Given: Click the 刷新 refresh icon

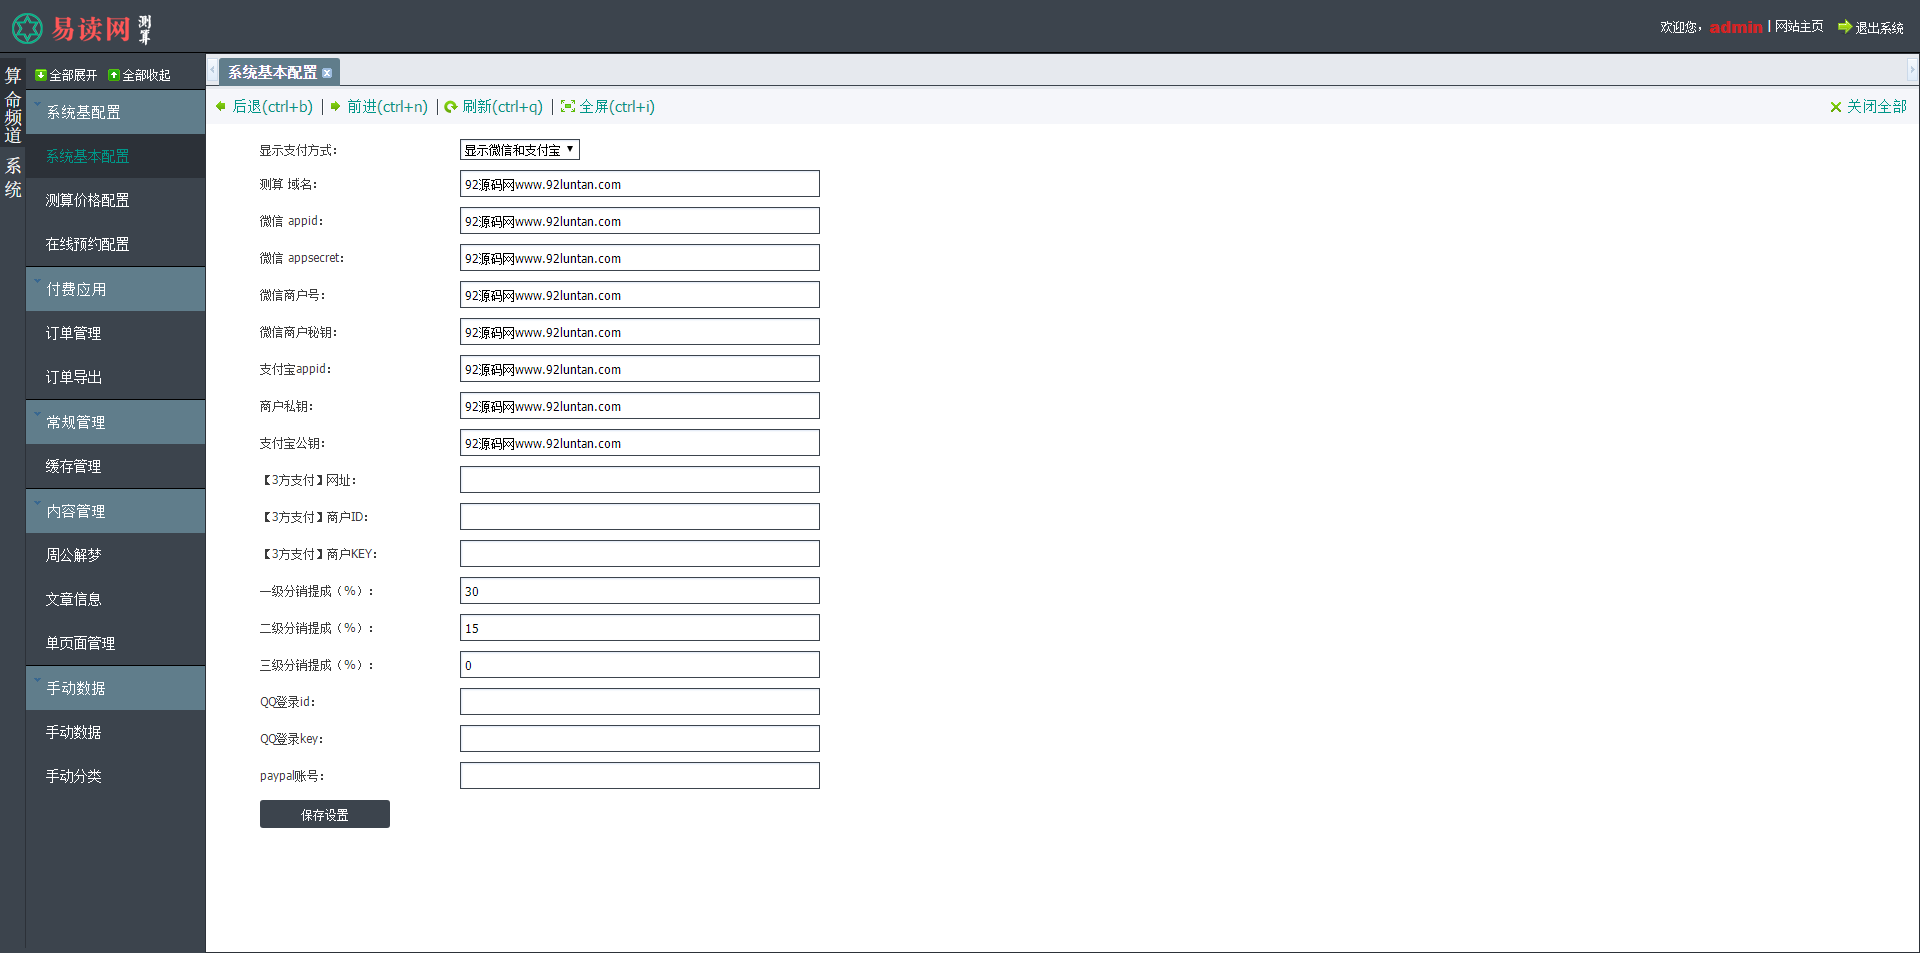Looking at the screenshot, I should coord(451,107).
